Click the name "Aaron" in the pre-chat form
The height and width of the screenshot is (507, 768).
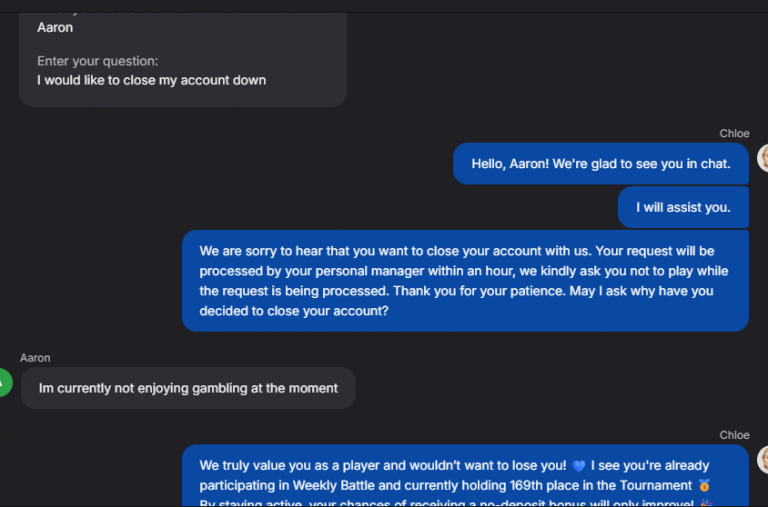pos(55,28)
